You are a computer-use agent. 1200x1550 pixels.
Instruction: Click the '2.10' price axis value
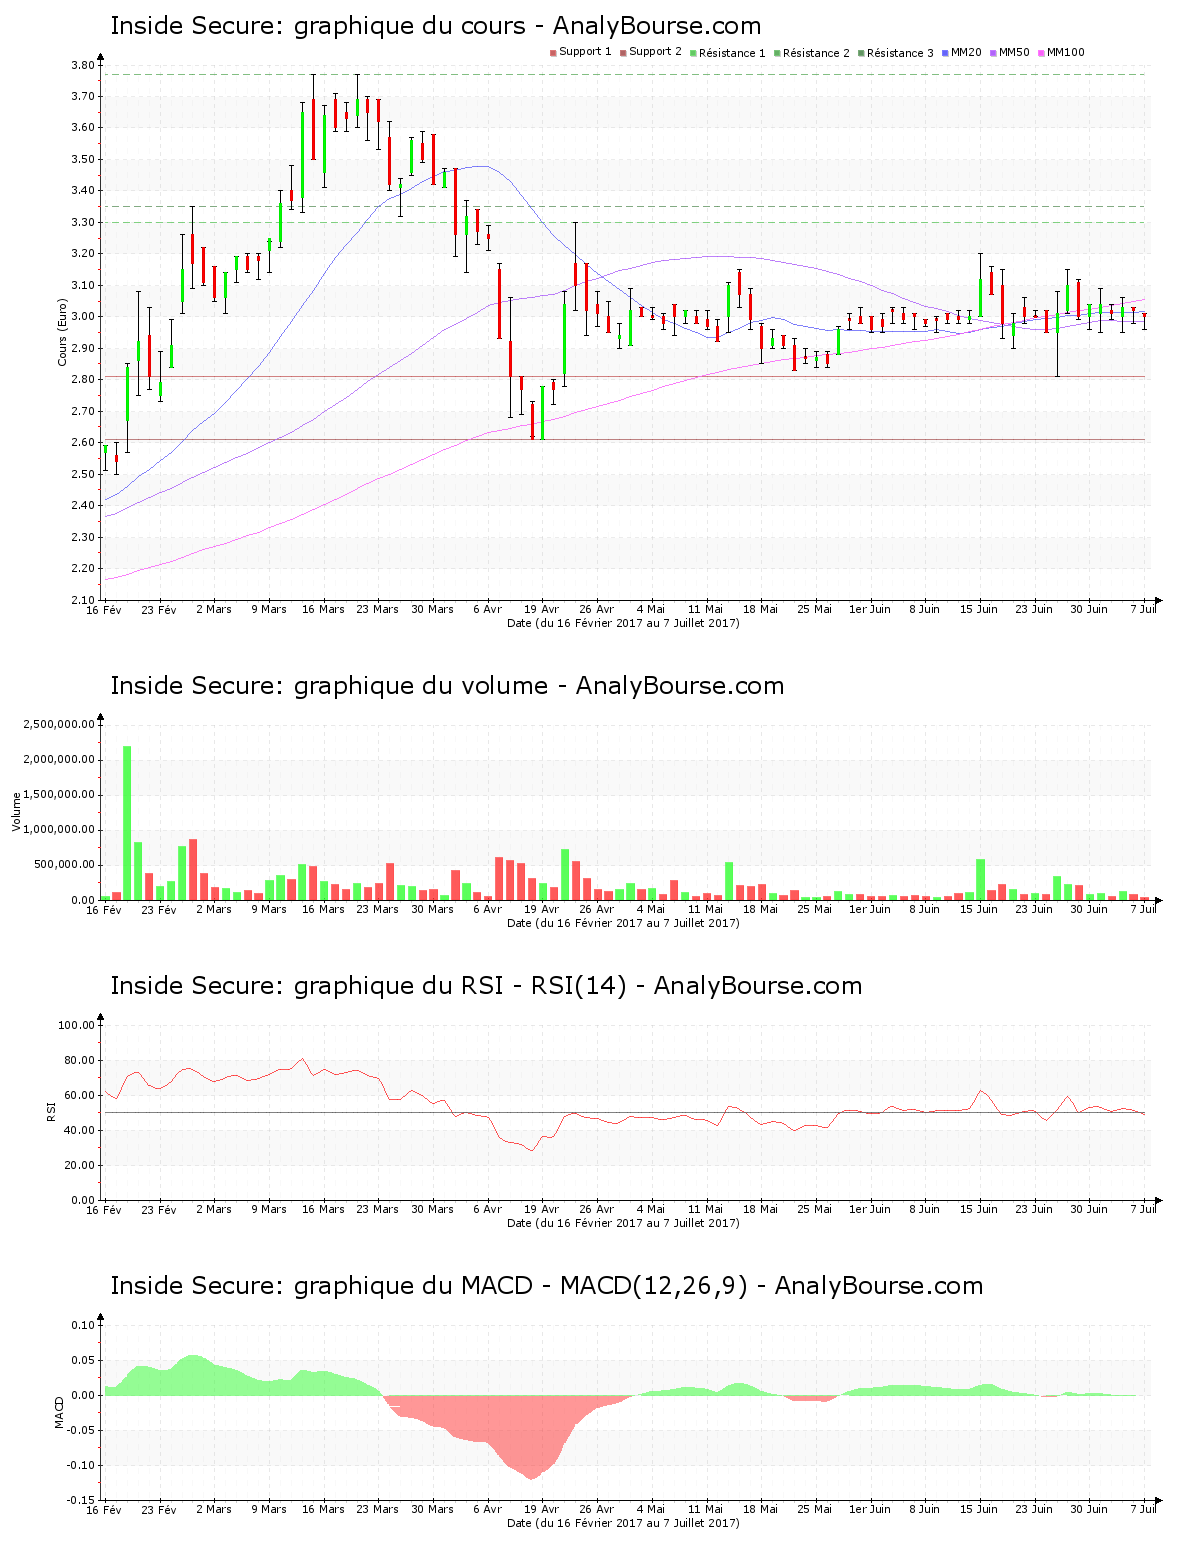click(83, 600)
